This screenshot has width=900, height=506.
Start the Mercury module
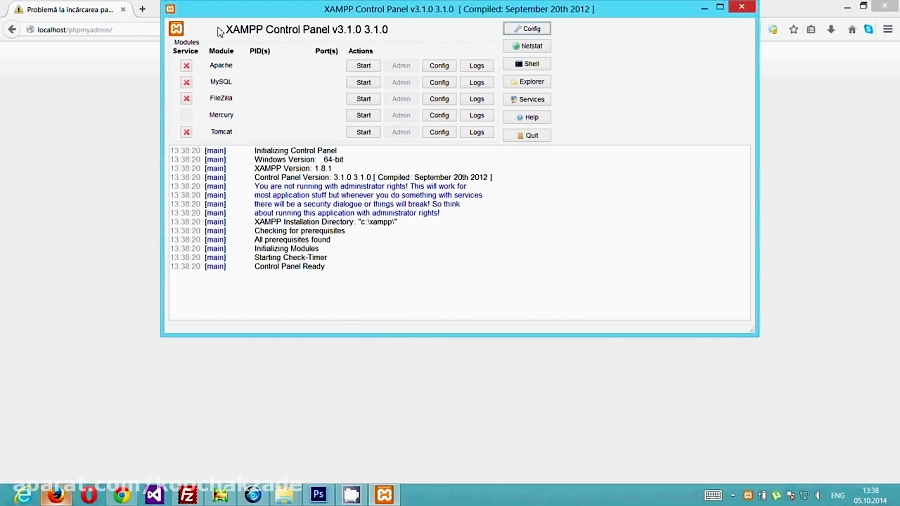(363, 115)
